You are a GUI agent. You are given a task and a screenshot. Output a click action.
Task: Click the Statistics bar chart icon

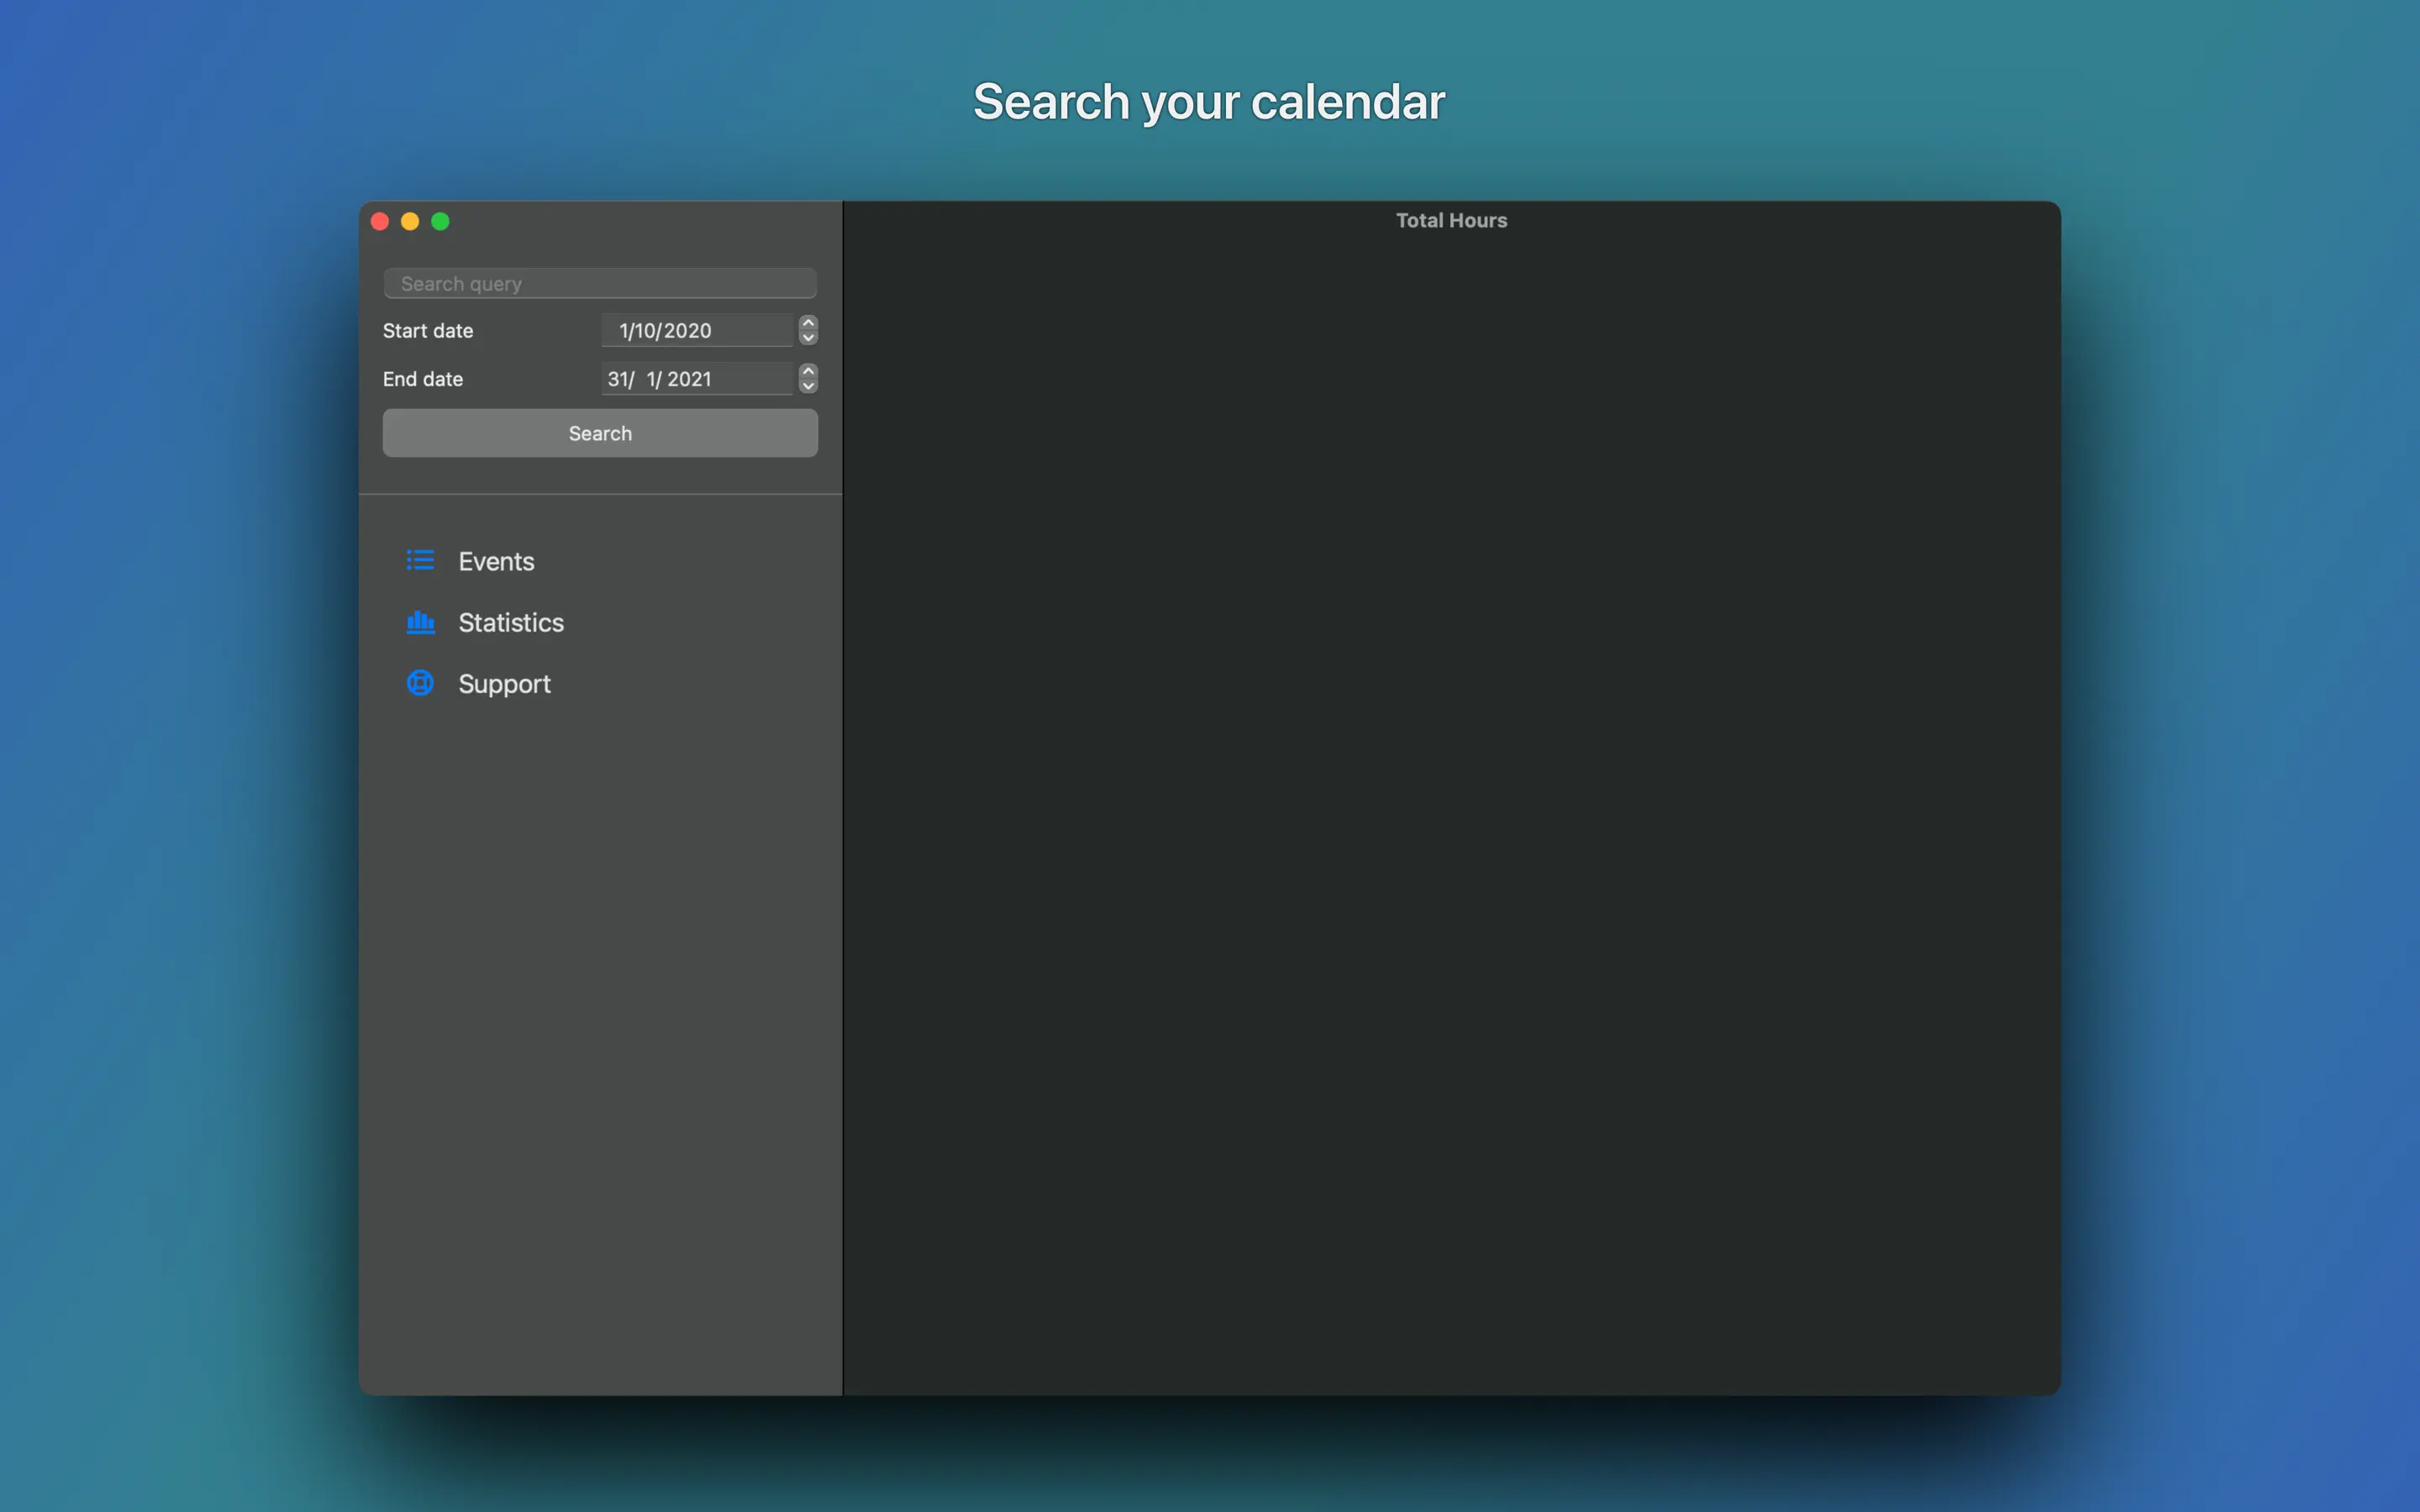tap(420, 622)
